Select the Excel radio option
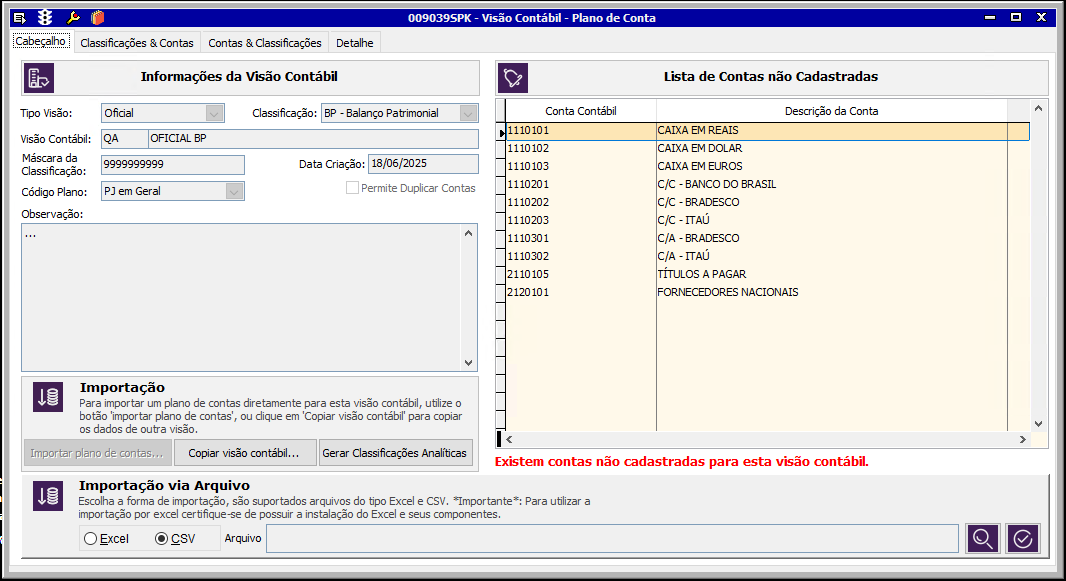Viewport: 1066px width, 581px height. 90,539
